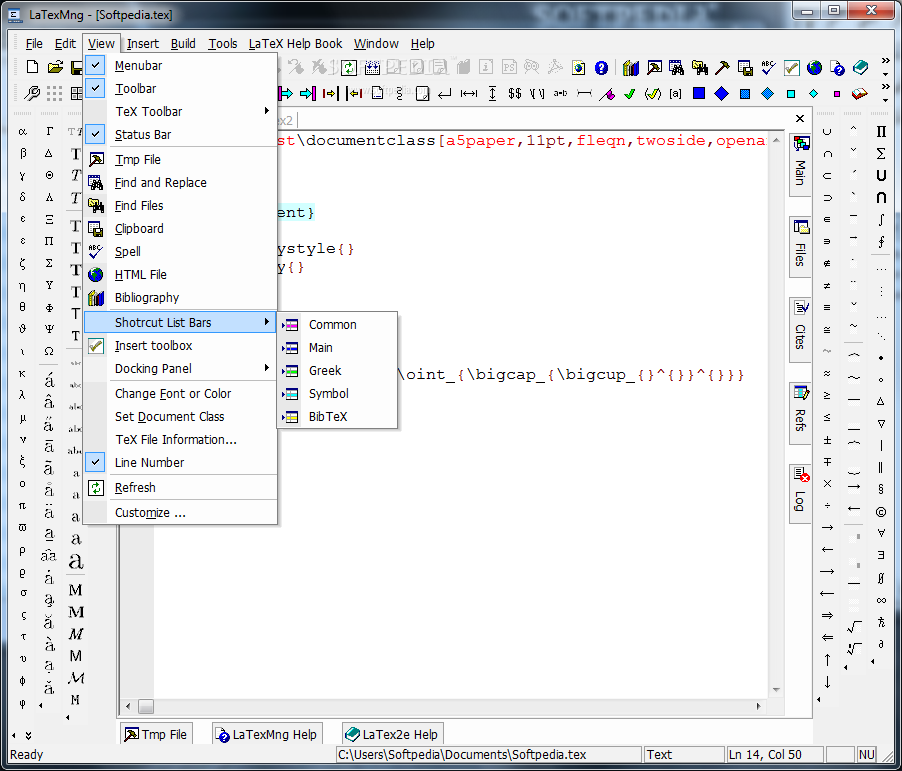Click the globe HTML File toolbar icon
The height and width of the screenshot is (771, 902).
tap(814, 68)
